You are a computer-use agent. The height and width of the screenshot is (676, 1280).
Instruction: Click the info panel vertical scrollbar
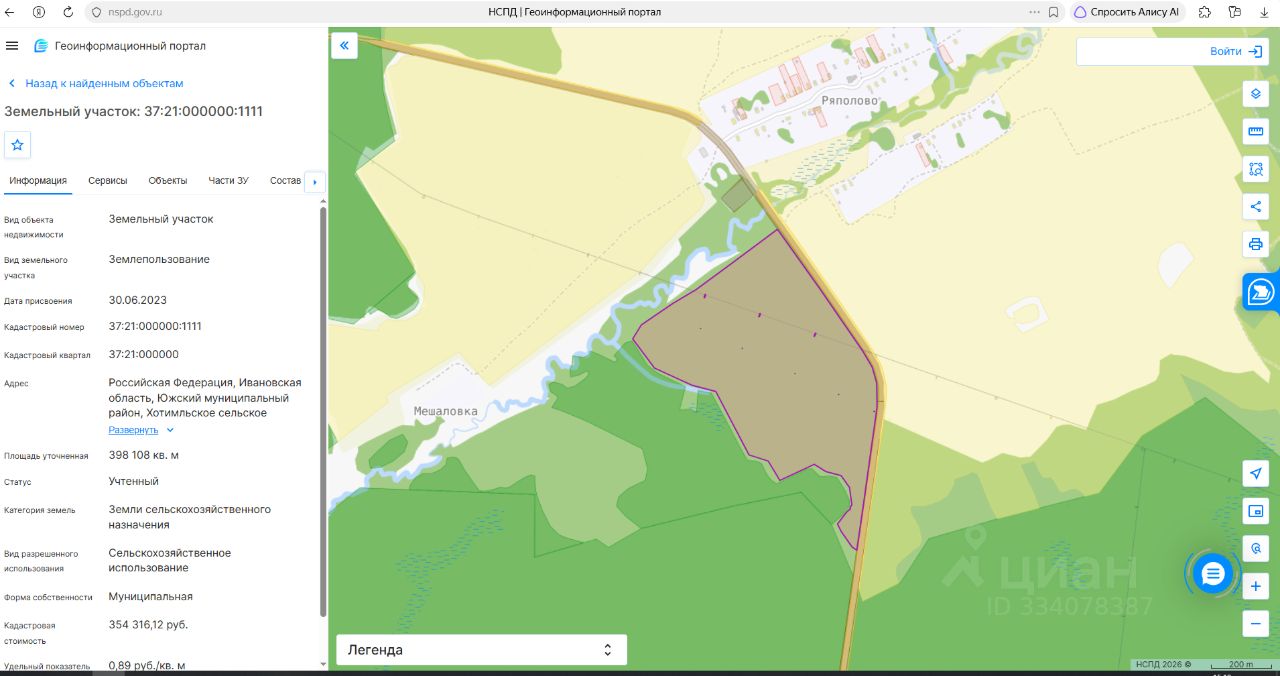click(323, 410)
